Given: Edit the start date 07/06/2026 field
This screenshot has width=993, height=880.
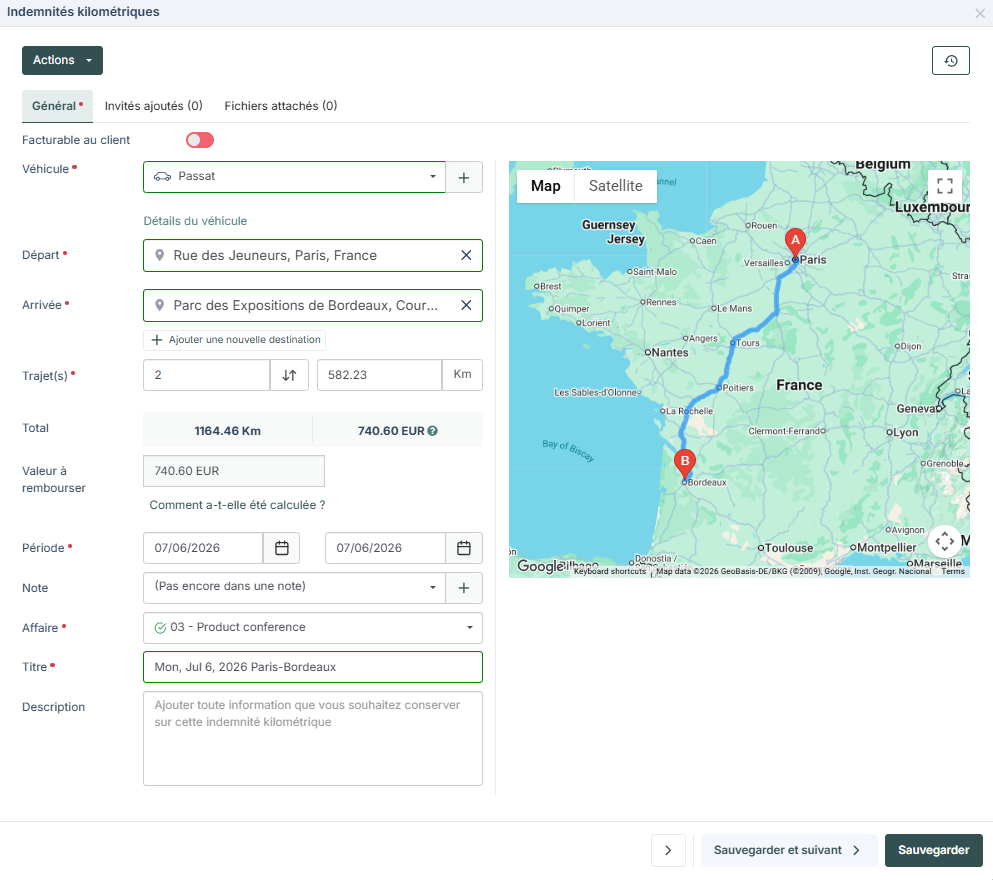Looking at the screenshot, I should (x=203, y=548).
